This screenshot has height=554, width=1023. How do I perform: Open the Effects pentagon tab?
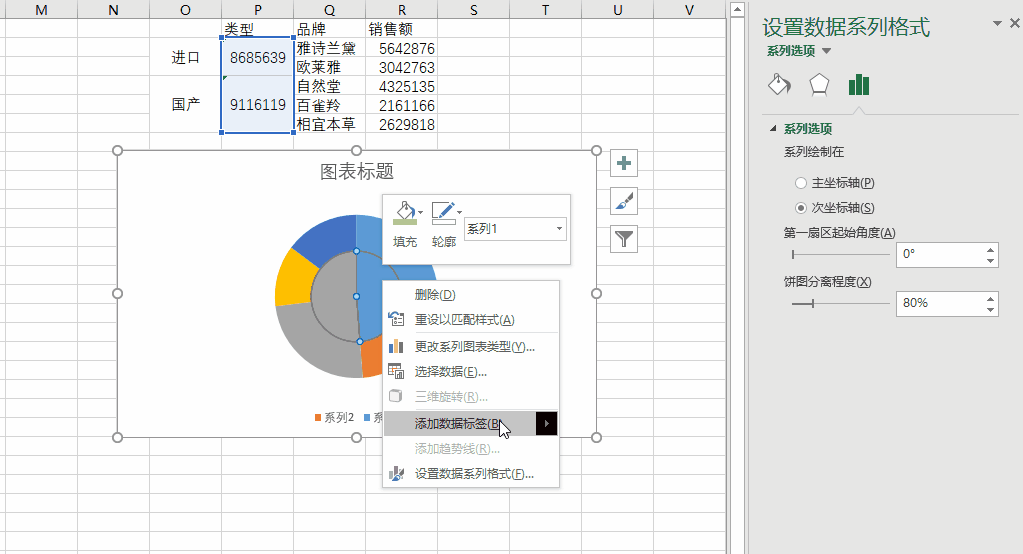819,84
